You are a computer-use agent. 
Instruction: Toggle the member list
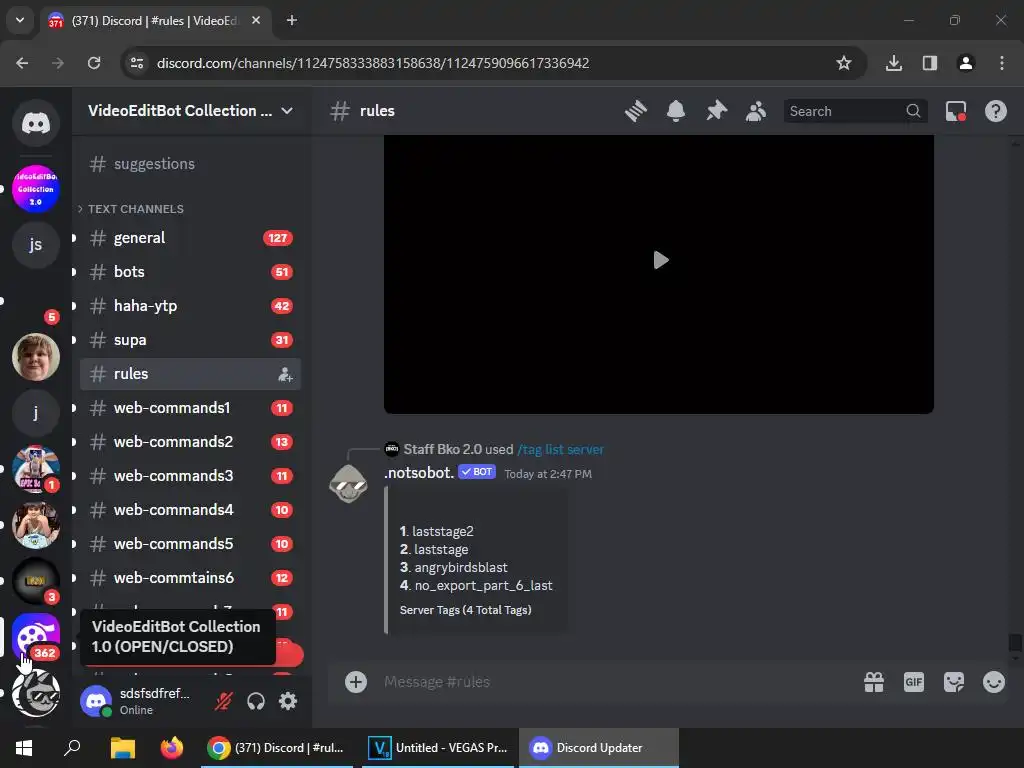pos(756,111)
